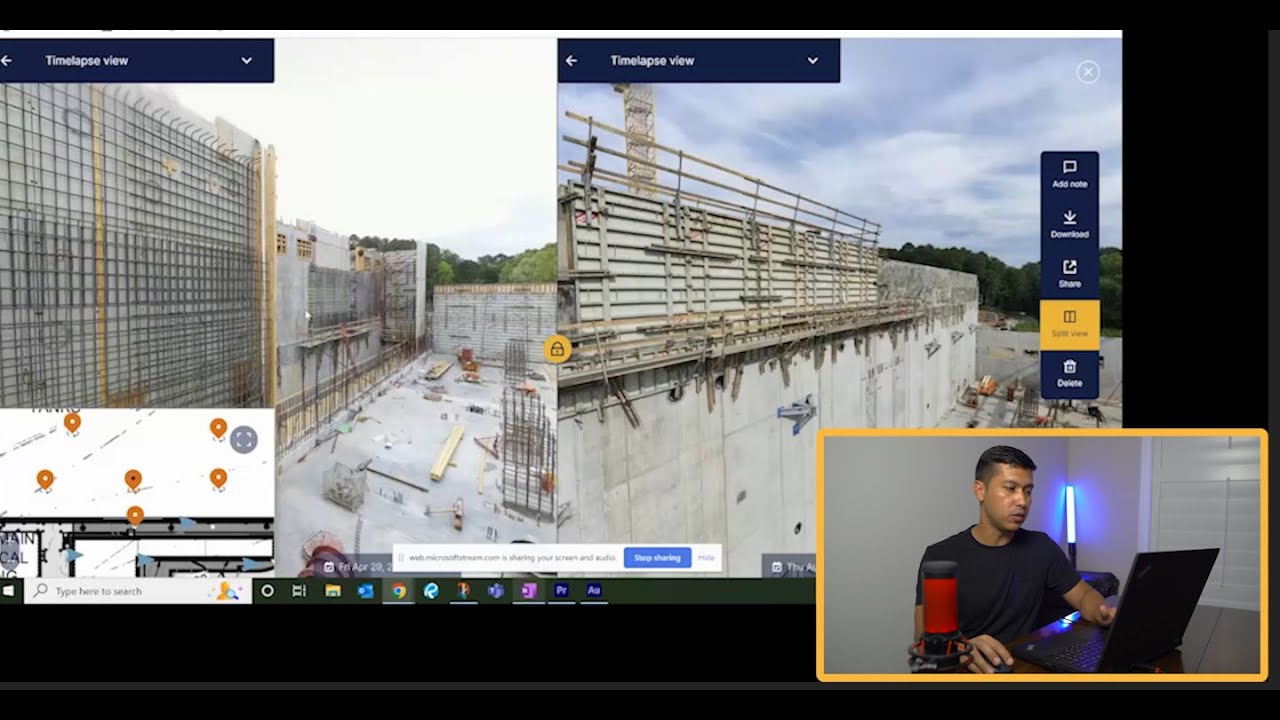Open the Windows Start menu
1280x720 pixels.
coord(8,591)
